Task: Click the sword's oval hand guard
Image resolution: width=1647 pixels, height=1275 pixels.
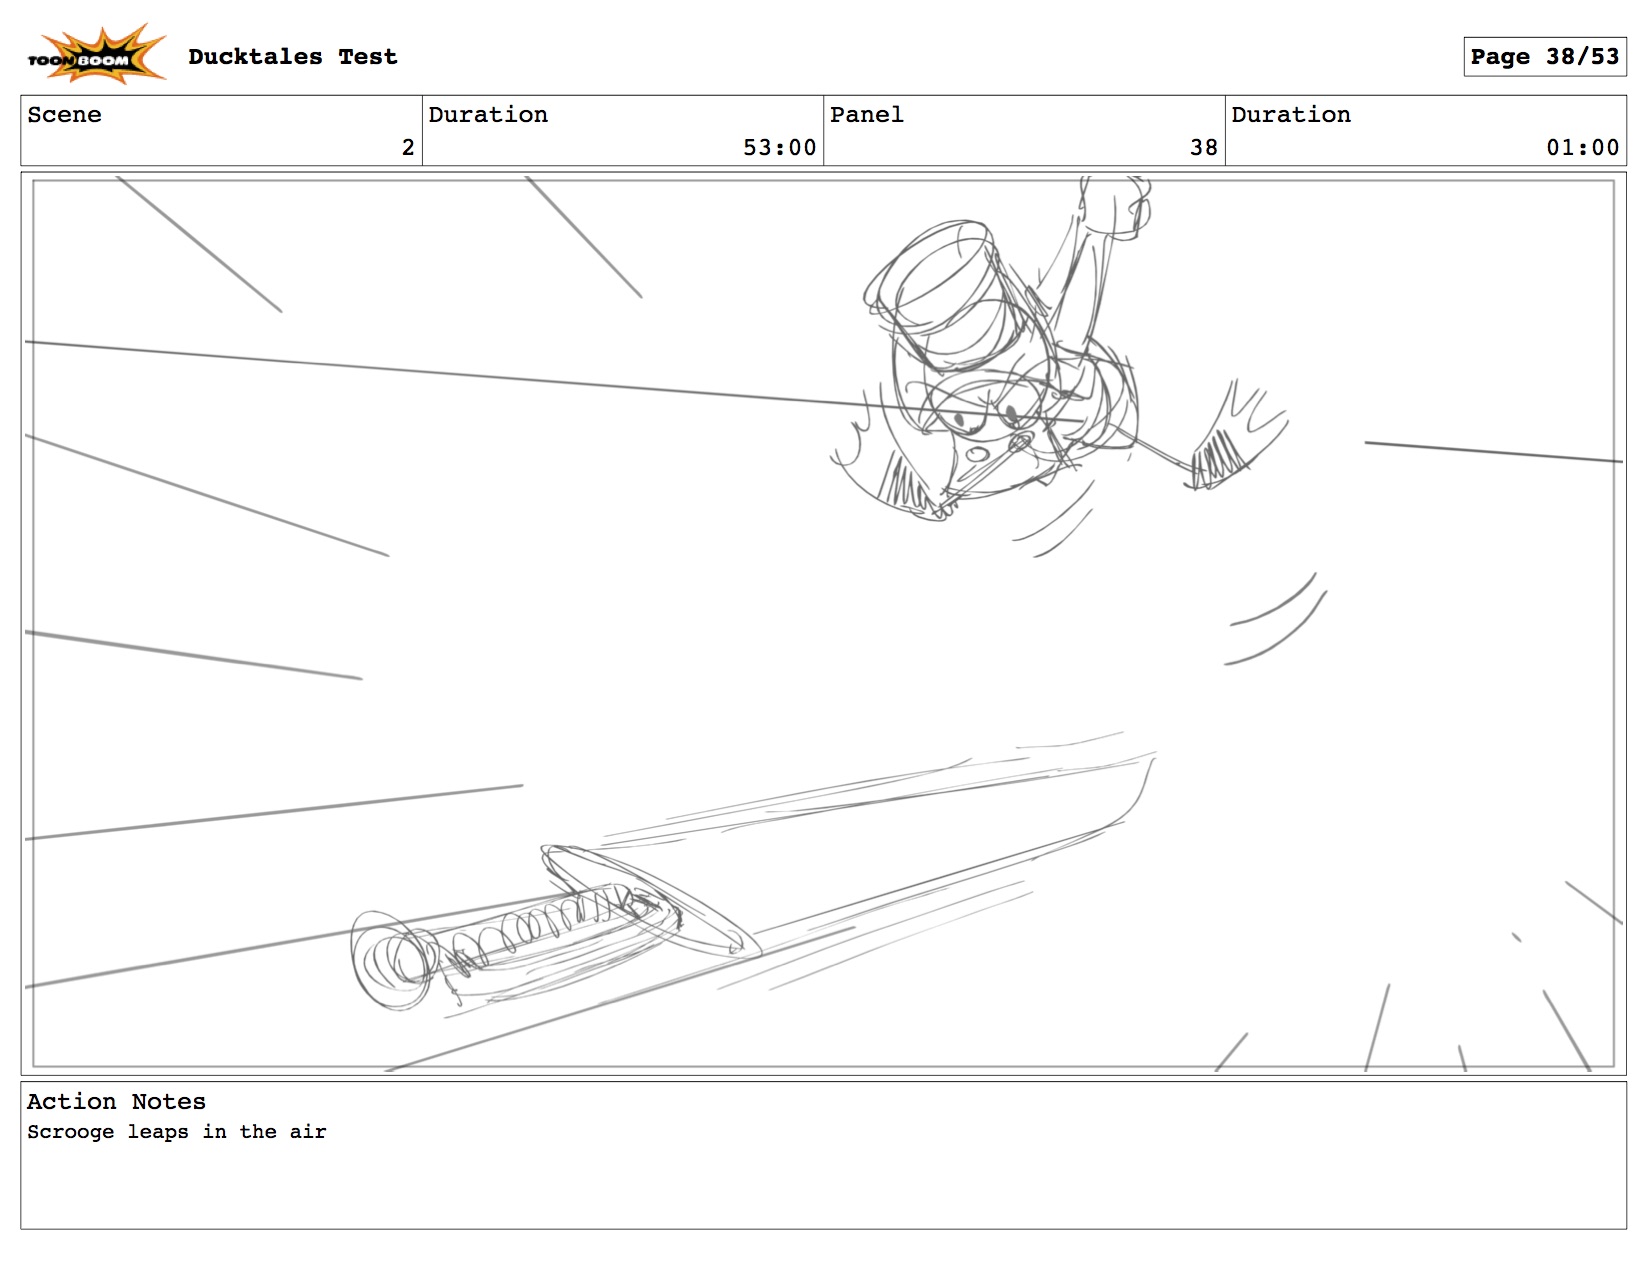Action: [650, 900]
